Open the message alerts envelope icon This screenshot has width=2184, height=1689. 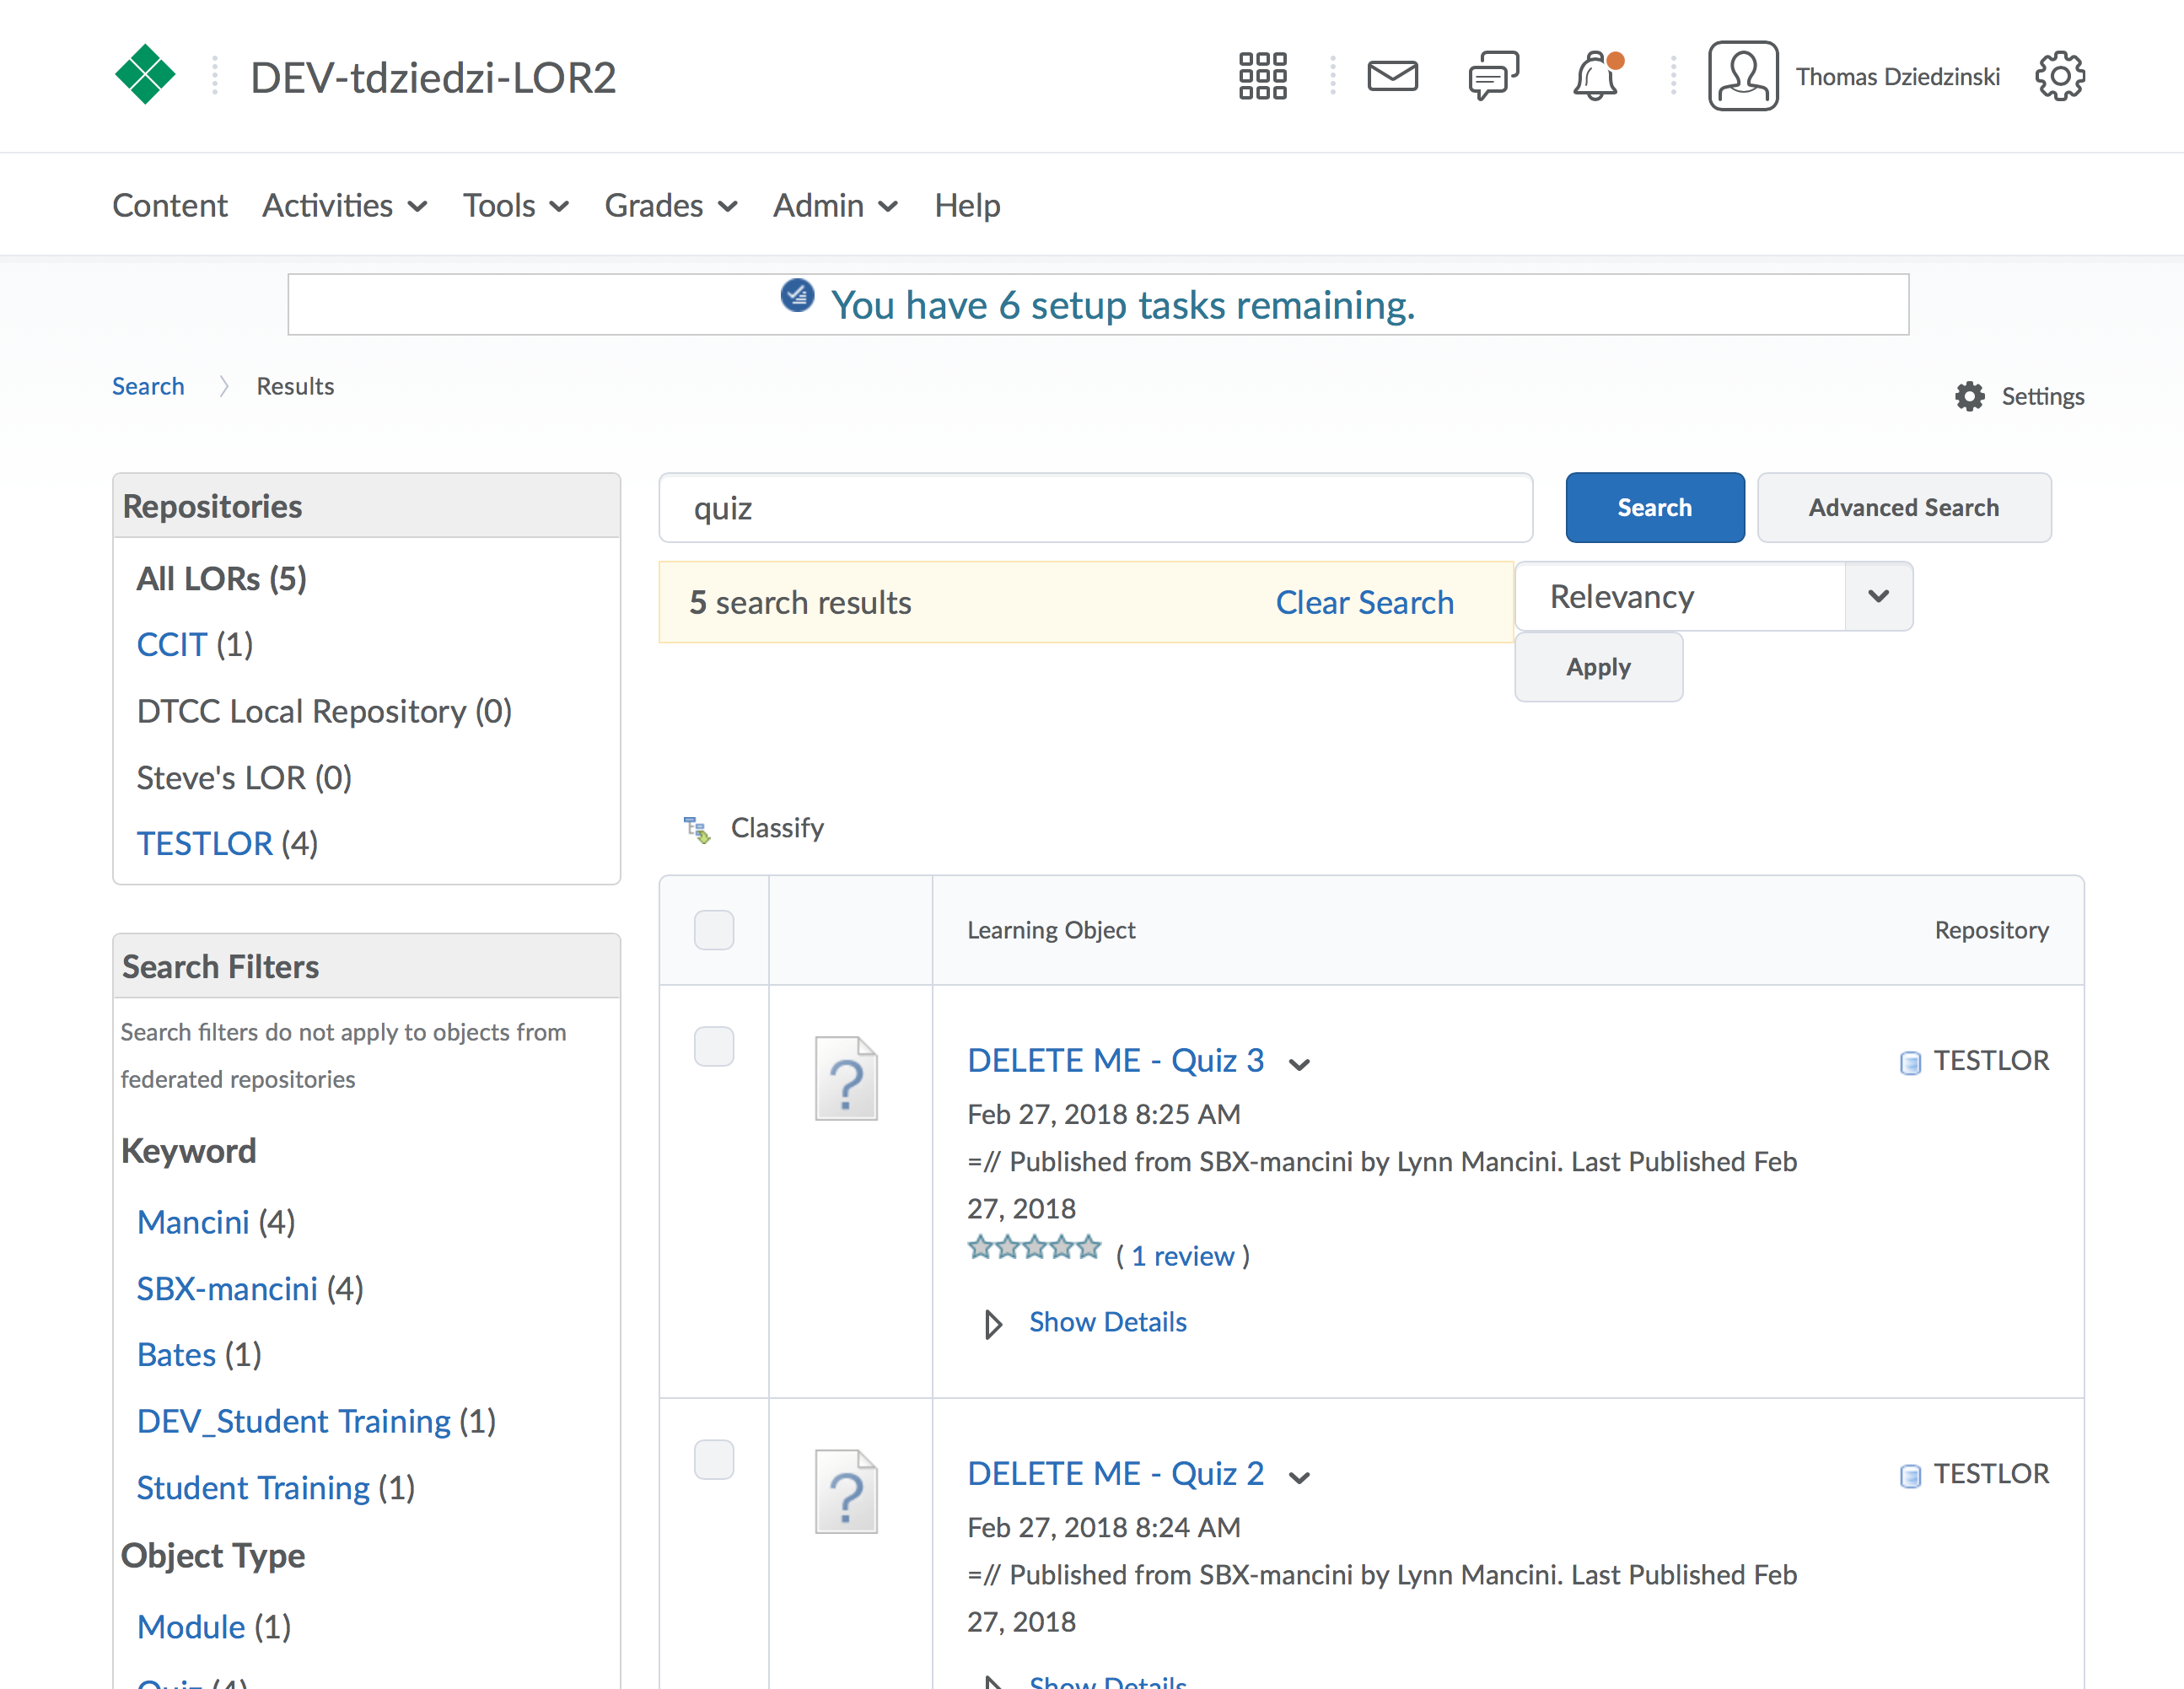click(1392, 76)
